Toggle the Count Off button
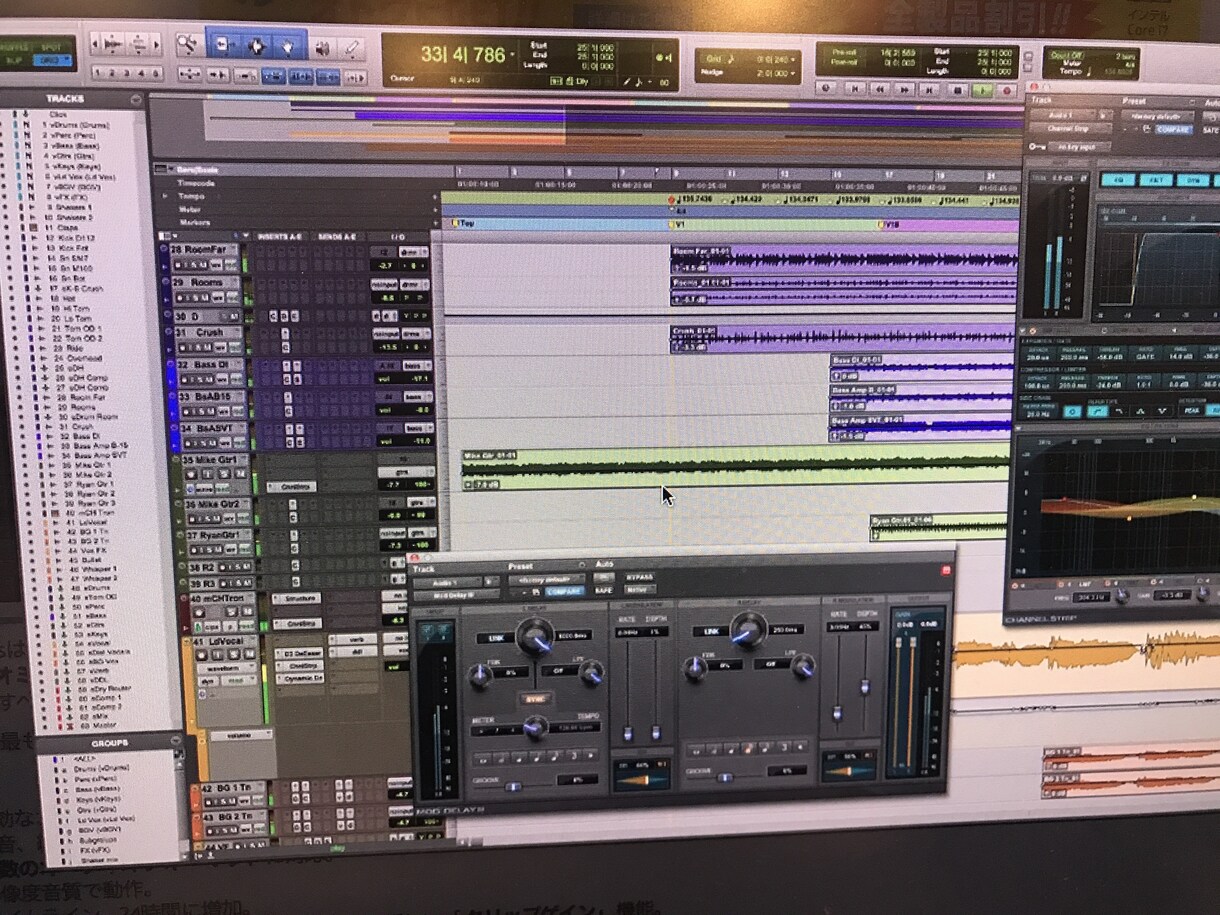 (x=1069, y=54)
